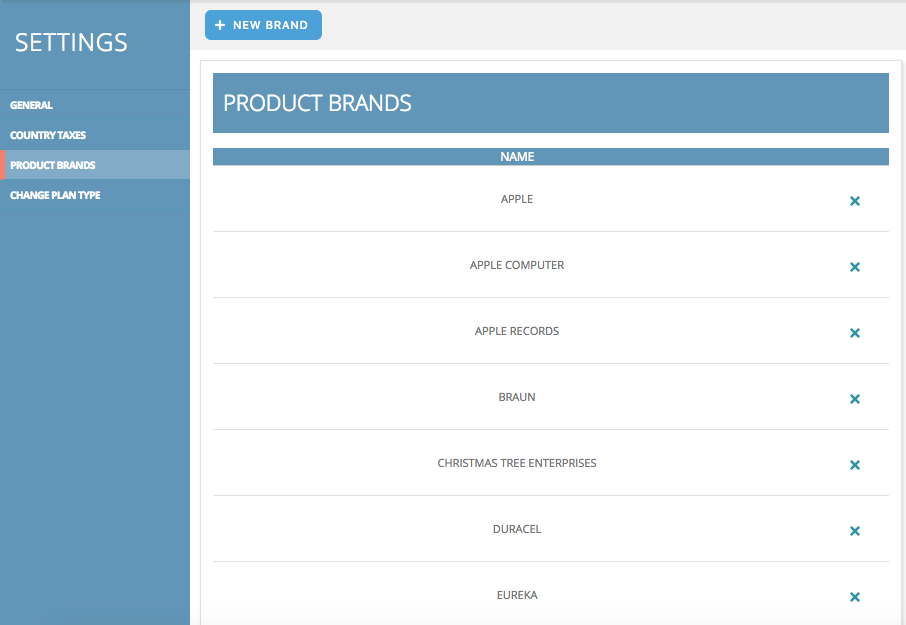Click the Product Brands panel title
The height and width of the screenshot is (625, 906).
pyautogui.click(x=317, y=103)
